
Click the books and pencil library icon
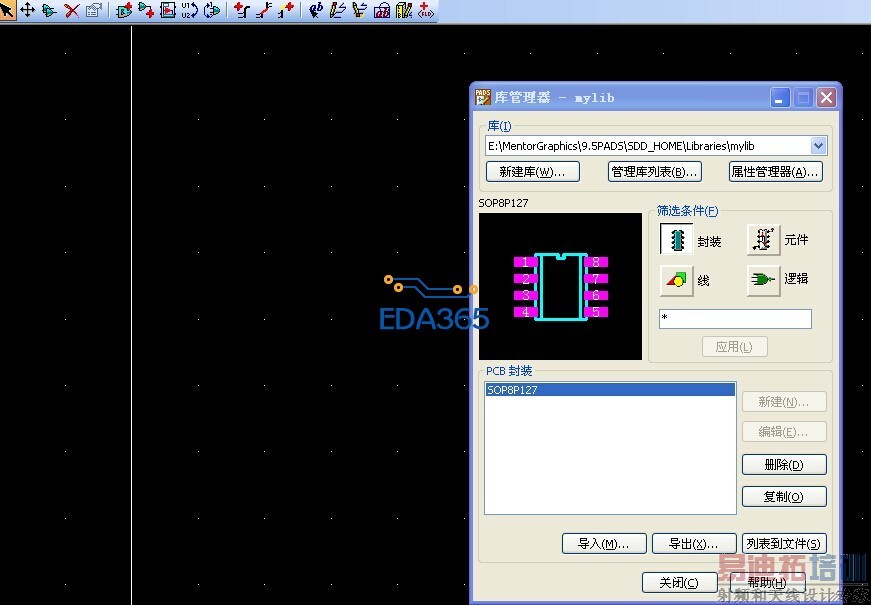(x=404, y=10)
